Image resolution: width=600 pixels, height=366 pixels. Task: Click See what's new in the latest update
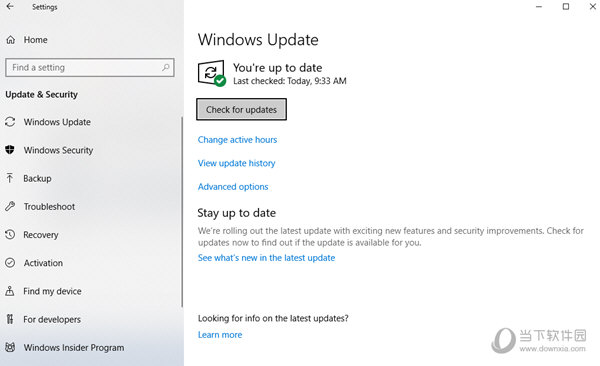click(x=266, y=258)
